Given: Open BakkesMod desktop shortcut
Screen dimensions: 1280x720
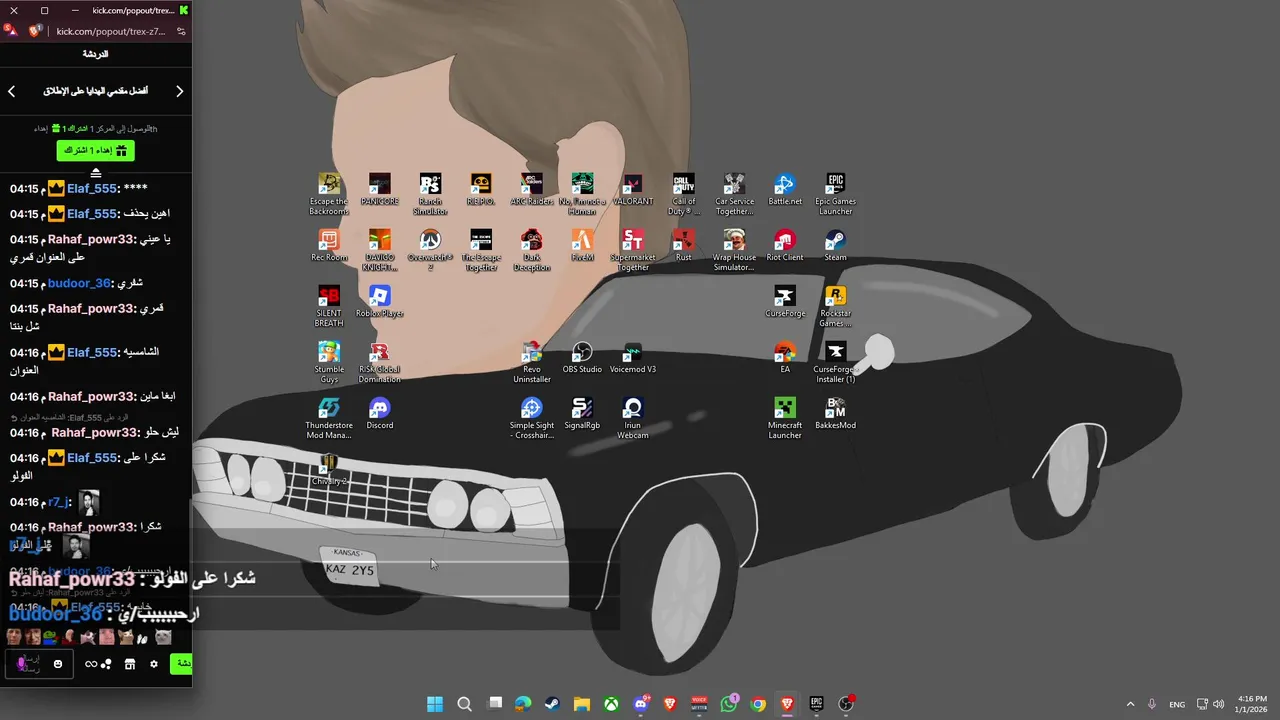Looking at the screenshot, I should click(835, 413).
